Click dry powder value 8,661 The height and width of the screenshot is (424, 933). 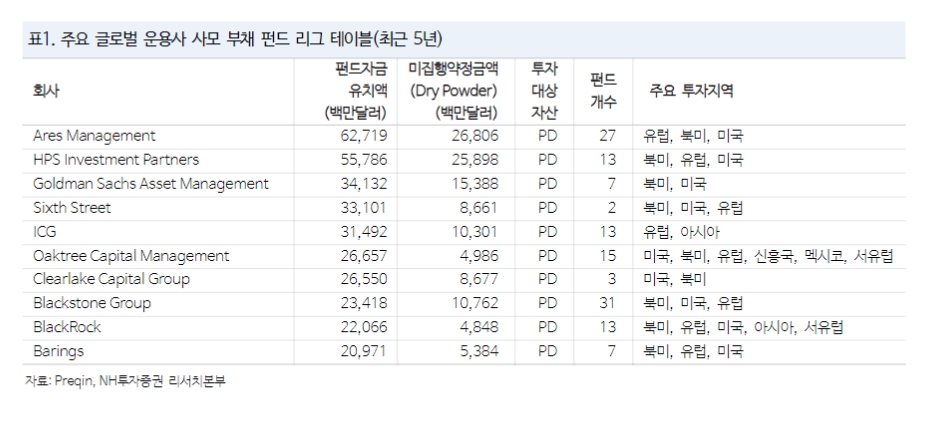479,208
